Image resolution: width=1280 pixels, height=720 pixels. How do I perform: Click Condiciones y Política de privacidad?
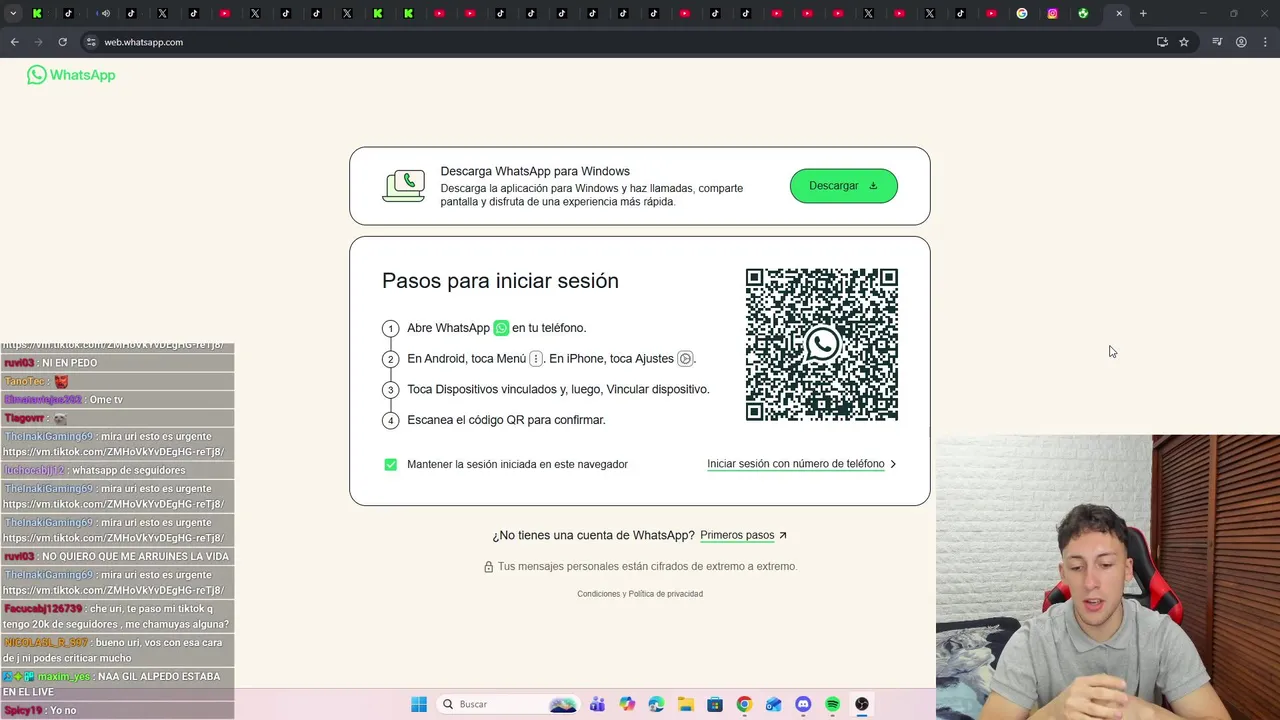640,594
